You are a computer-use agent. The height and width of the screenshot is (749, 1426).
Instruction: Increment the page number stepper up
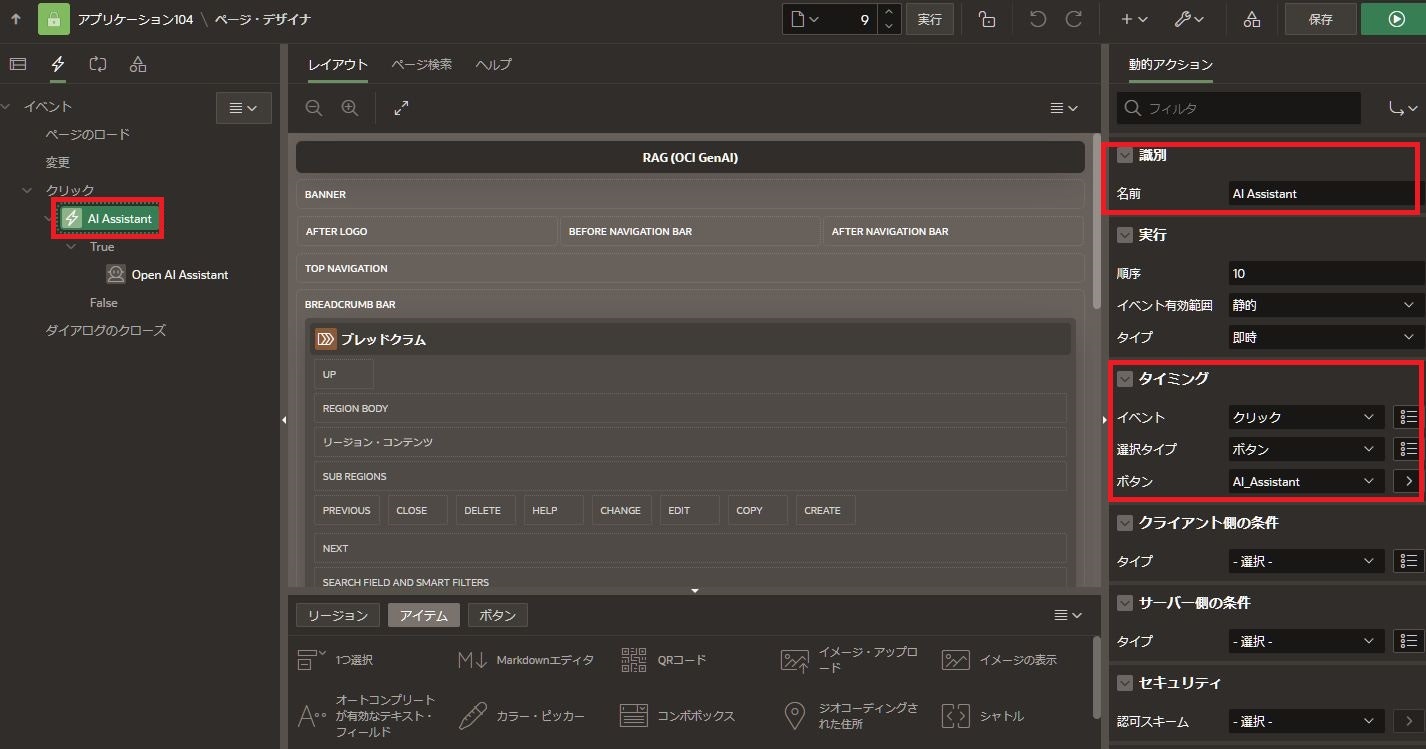coord(889,12)
